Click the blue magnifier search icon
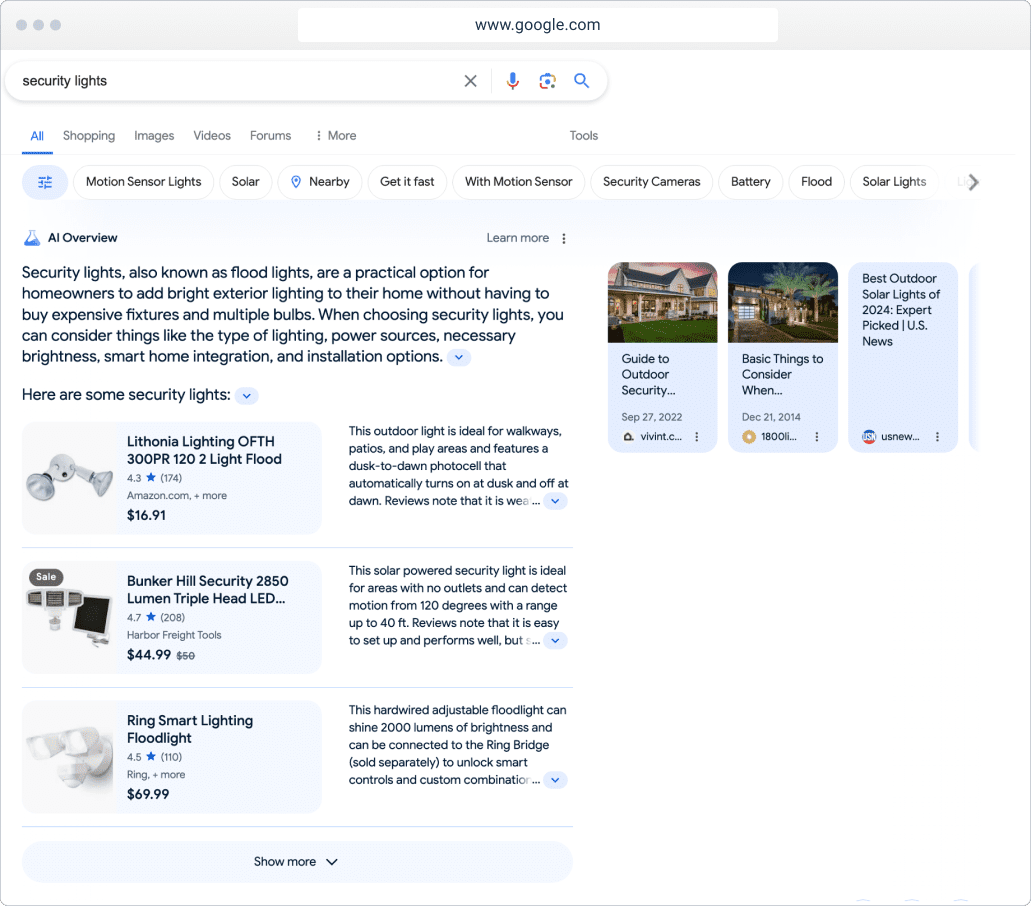Viewport: 1031px width, 906px height. pyautogui.click(x=581, y=81)
